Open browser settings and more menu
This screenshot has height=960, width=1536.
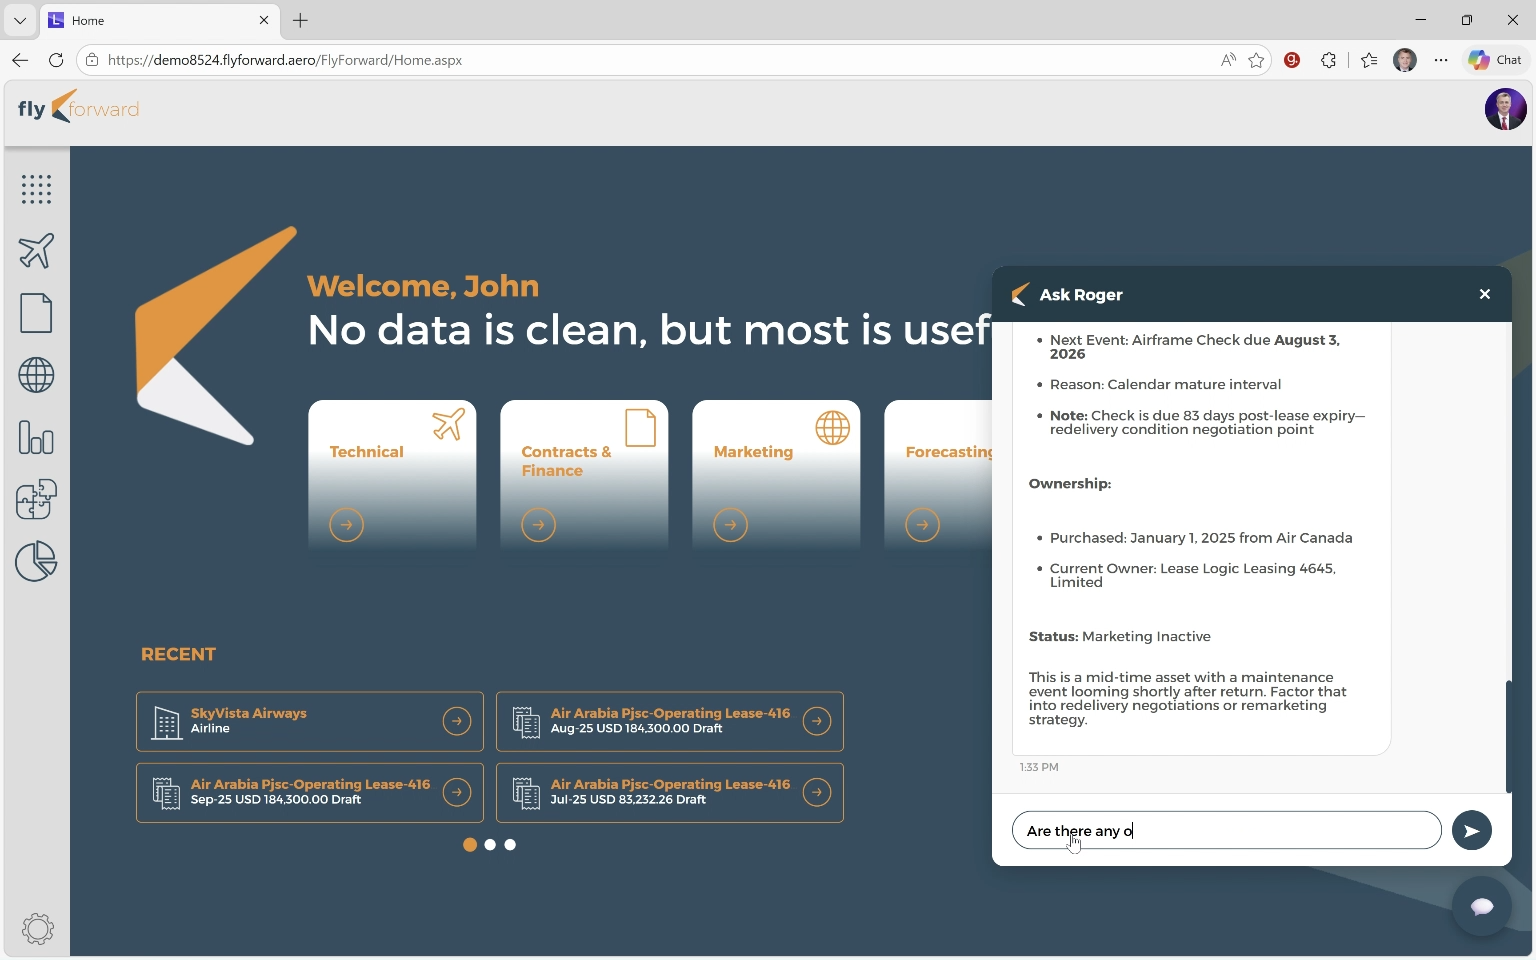tap(1440, 60)
